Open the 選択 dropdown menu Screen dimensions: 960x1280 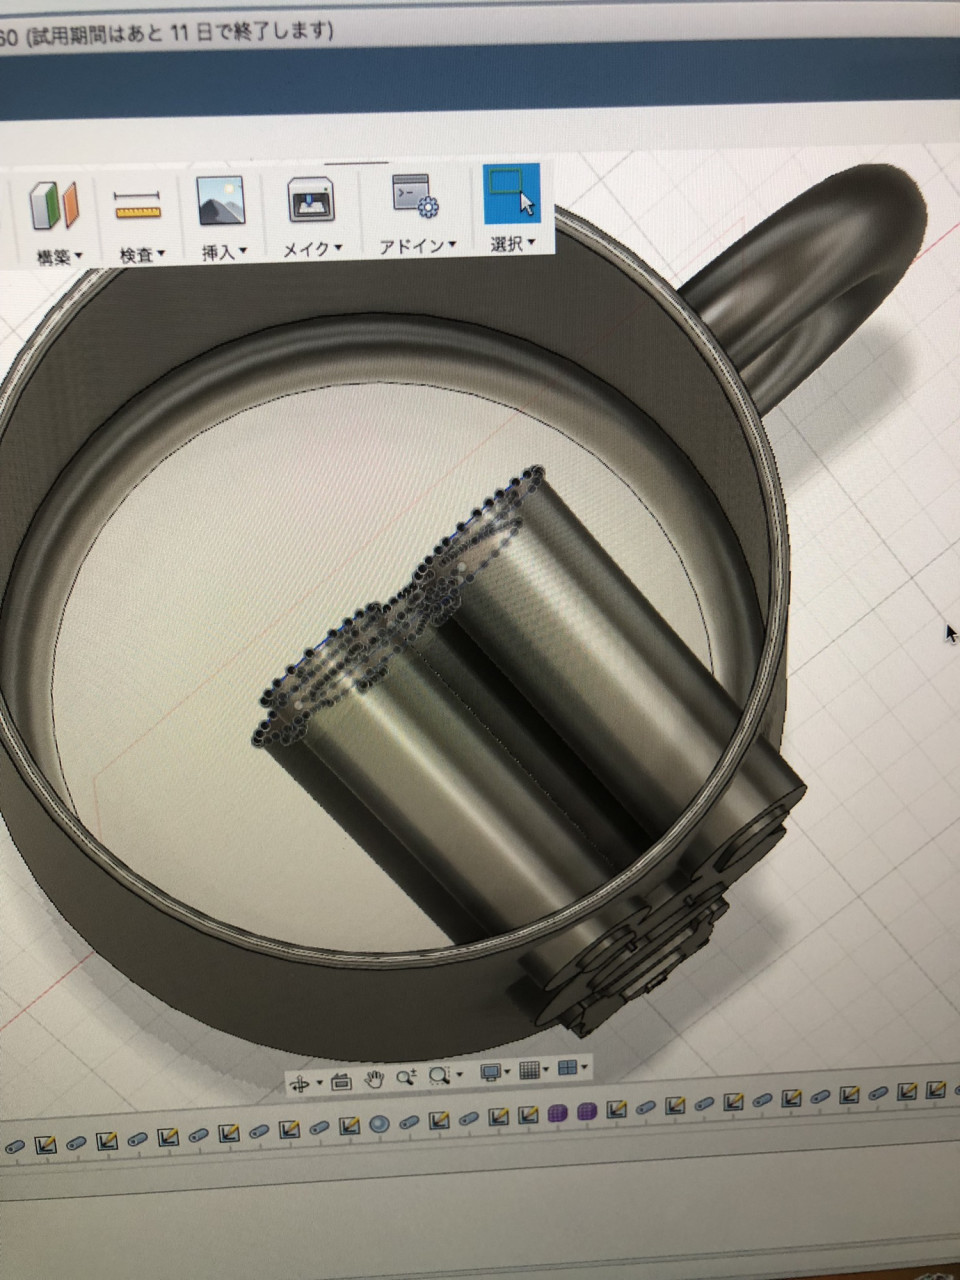click(x=512, y=243)
